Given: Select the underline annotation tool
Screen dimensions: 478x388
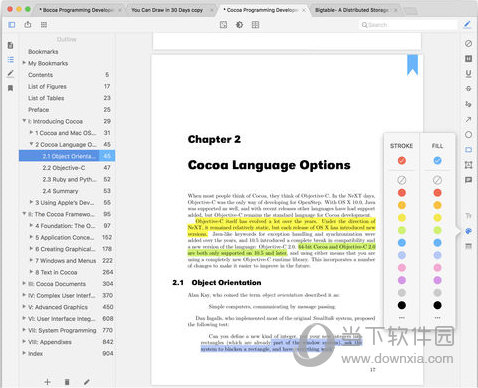Looking at the screenshot, I should [468, 73].
